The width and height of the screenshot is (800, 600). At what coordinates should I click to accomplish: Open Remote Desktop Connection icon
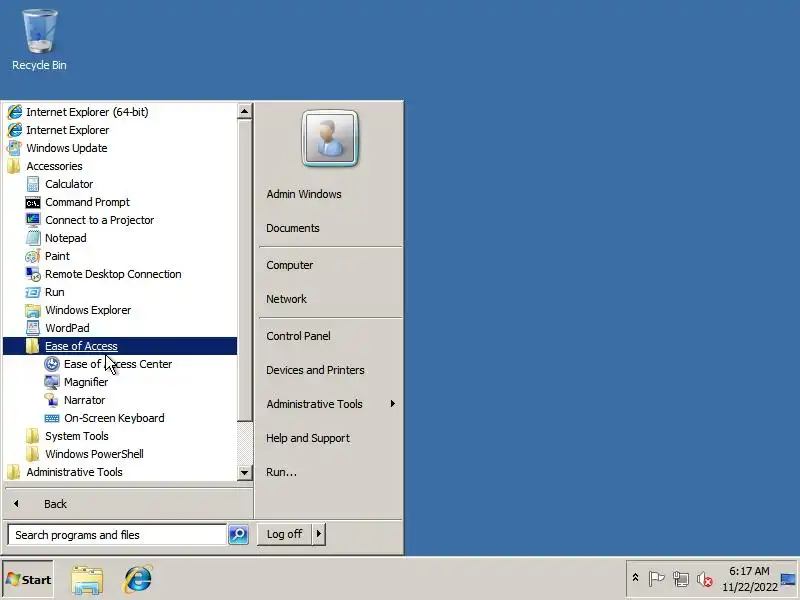(x=33, y=274)
